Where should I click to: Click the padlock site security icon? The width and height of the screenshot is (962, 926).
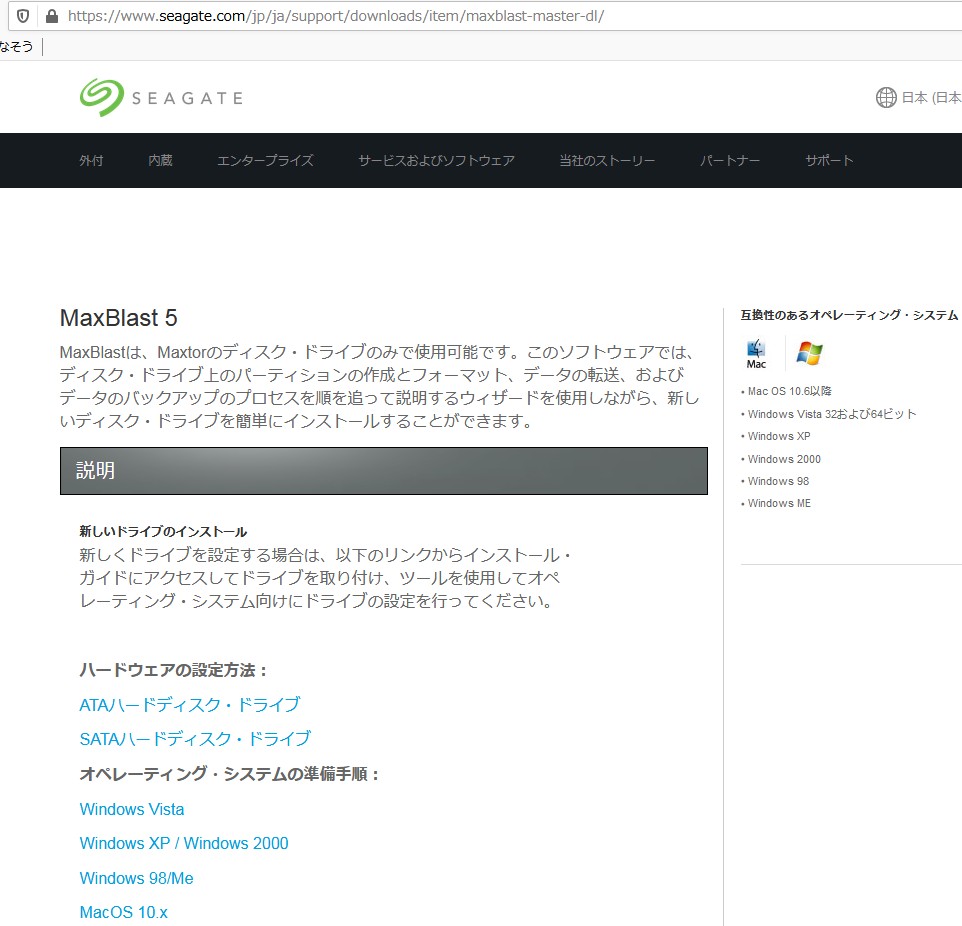point(52,15)
